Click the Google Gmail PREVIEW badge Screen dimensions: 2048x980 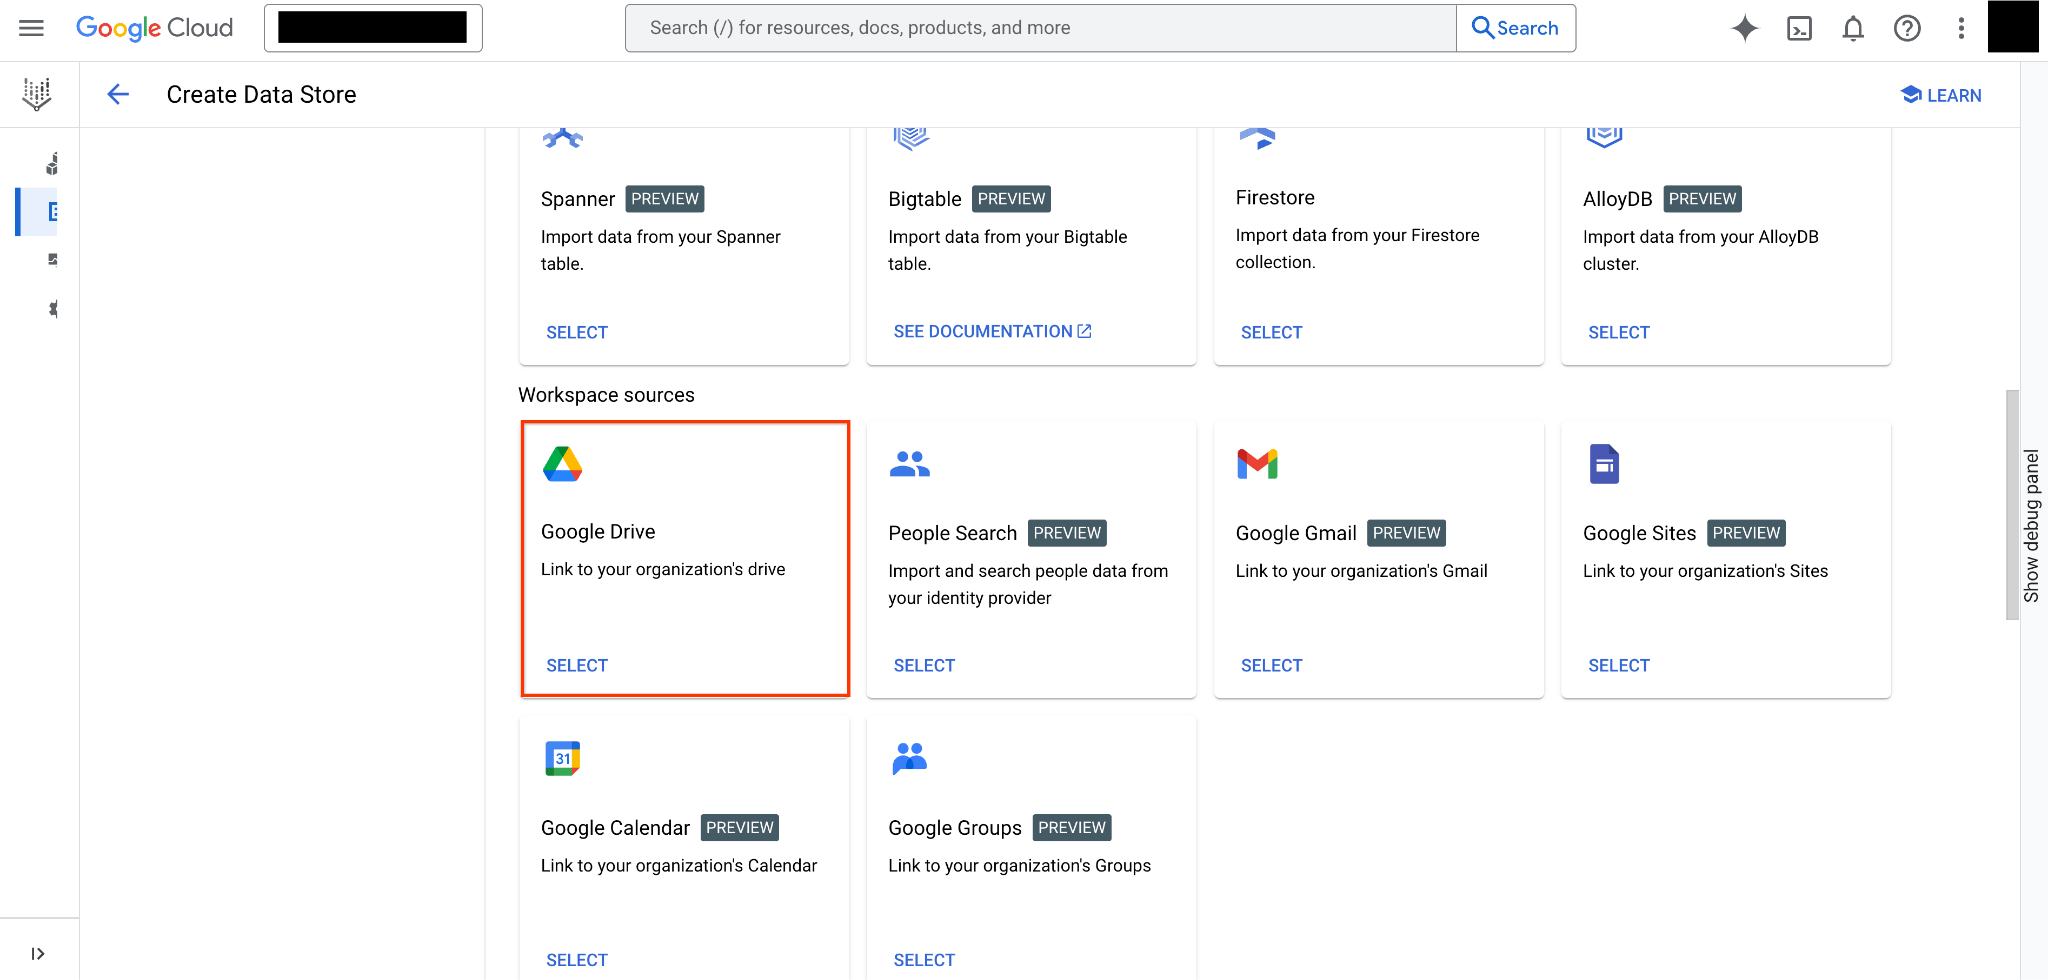[1406, 533]
